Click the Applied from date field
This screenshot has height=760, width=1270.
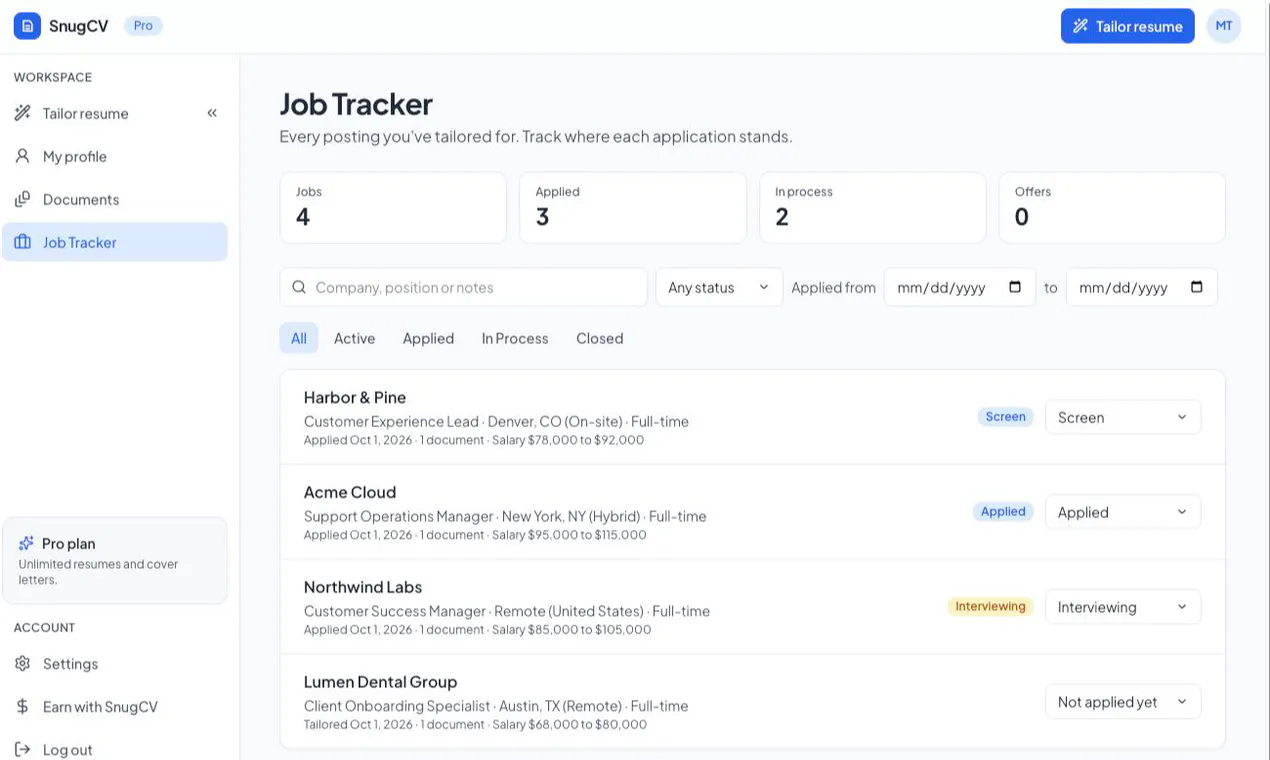pos(960,287)
